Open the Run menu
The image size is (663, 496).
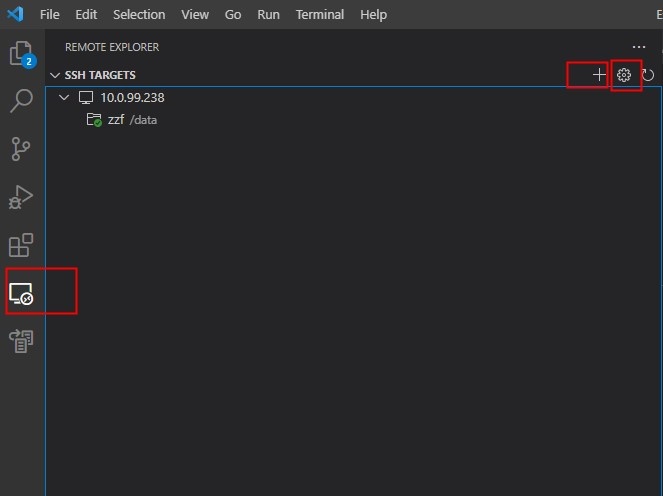click(x=268, y=15)
